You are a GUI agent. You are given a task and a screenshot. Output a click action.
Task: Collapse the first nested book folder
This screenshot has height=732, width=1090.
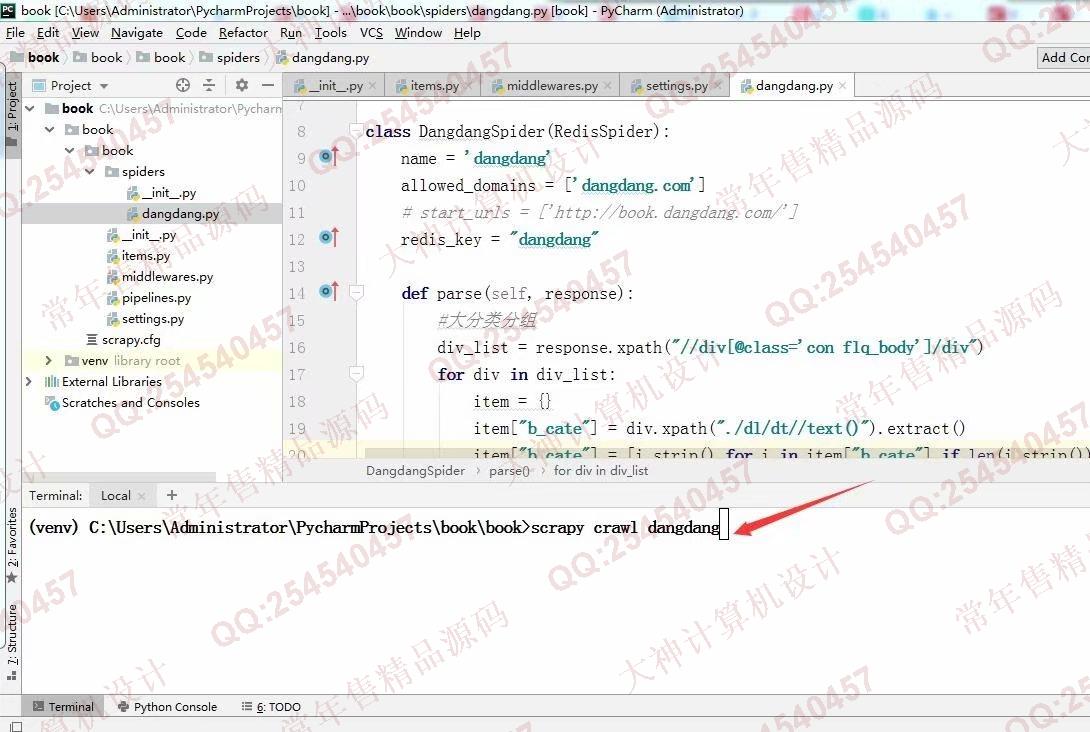tap(49, 129)
